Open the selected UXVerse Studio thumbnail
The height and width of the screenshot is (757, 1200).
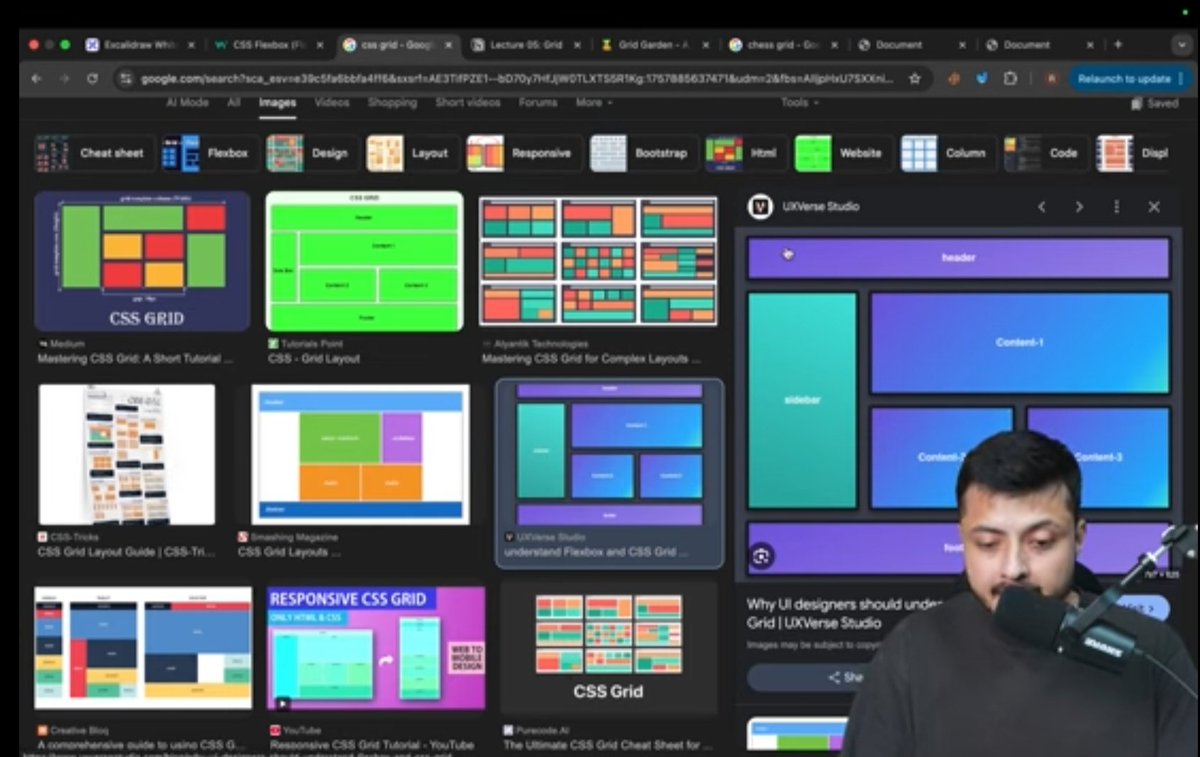(x=609, y=454)
